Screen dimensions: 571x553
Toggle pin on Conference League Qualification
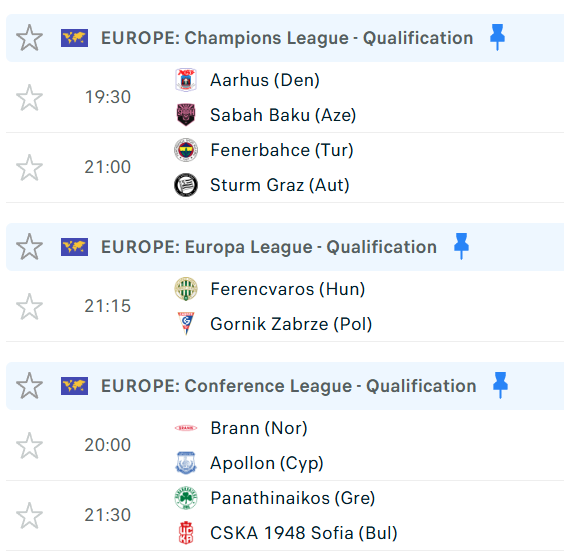[x=500, y=385]
